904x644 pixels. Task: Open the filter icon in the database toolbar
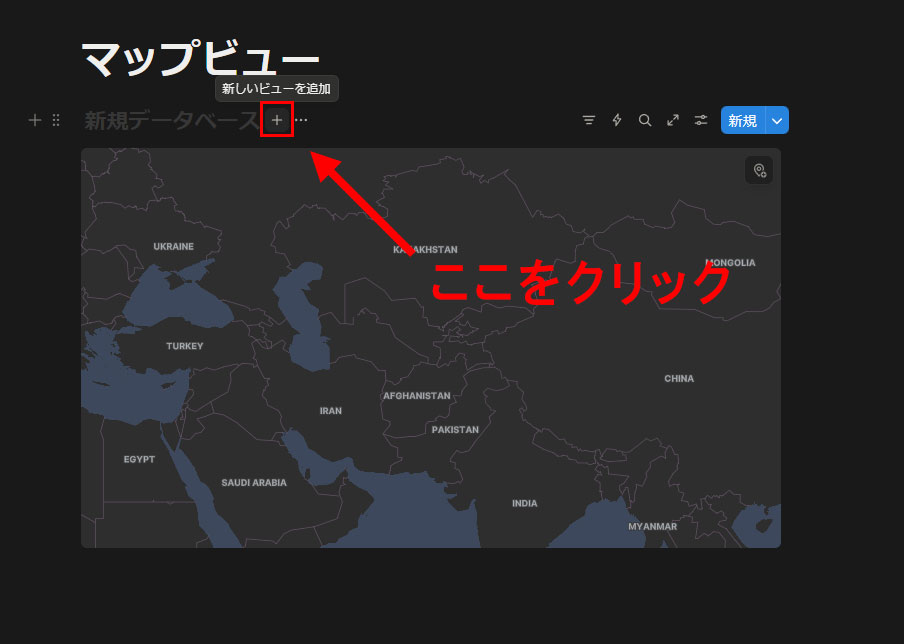589,121
